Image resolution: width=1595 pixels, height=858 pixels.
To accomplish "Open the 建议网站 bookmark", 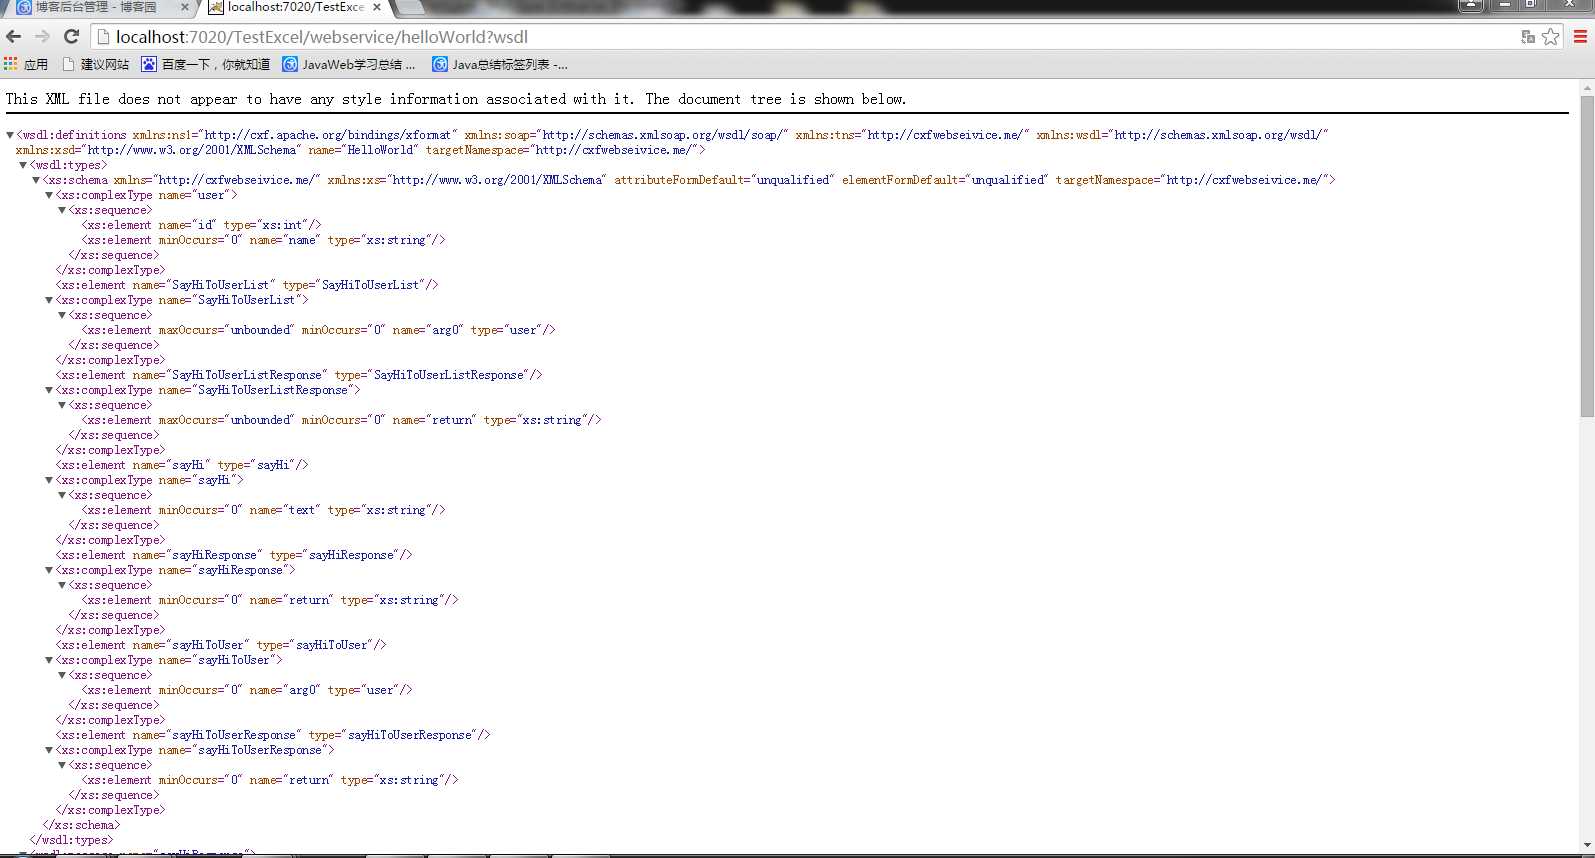I will tap(96, 64).
